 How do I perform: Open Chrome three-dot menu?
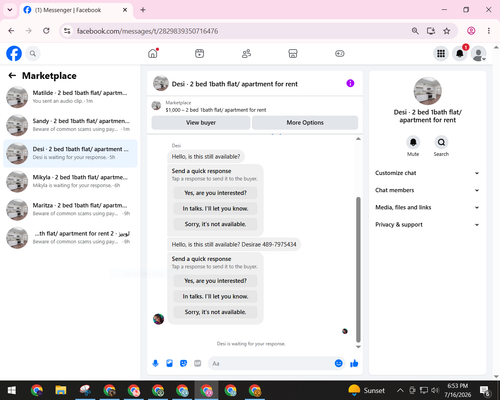pos(489,31)
